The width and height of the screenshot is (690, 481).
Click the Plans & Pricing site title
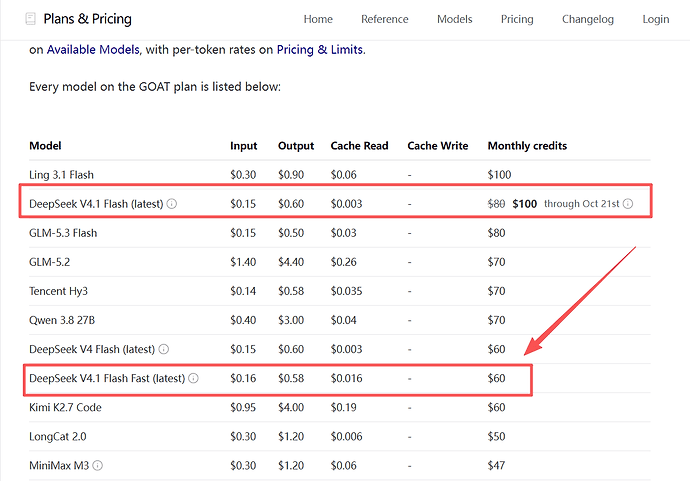[x=88, y=19]
